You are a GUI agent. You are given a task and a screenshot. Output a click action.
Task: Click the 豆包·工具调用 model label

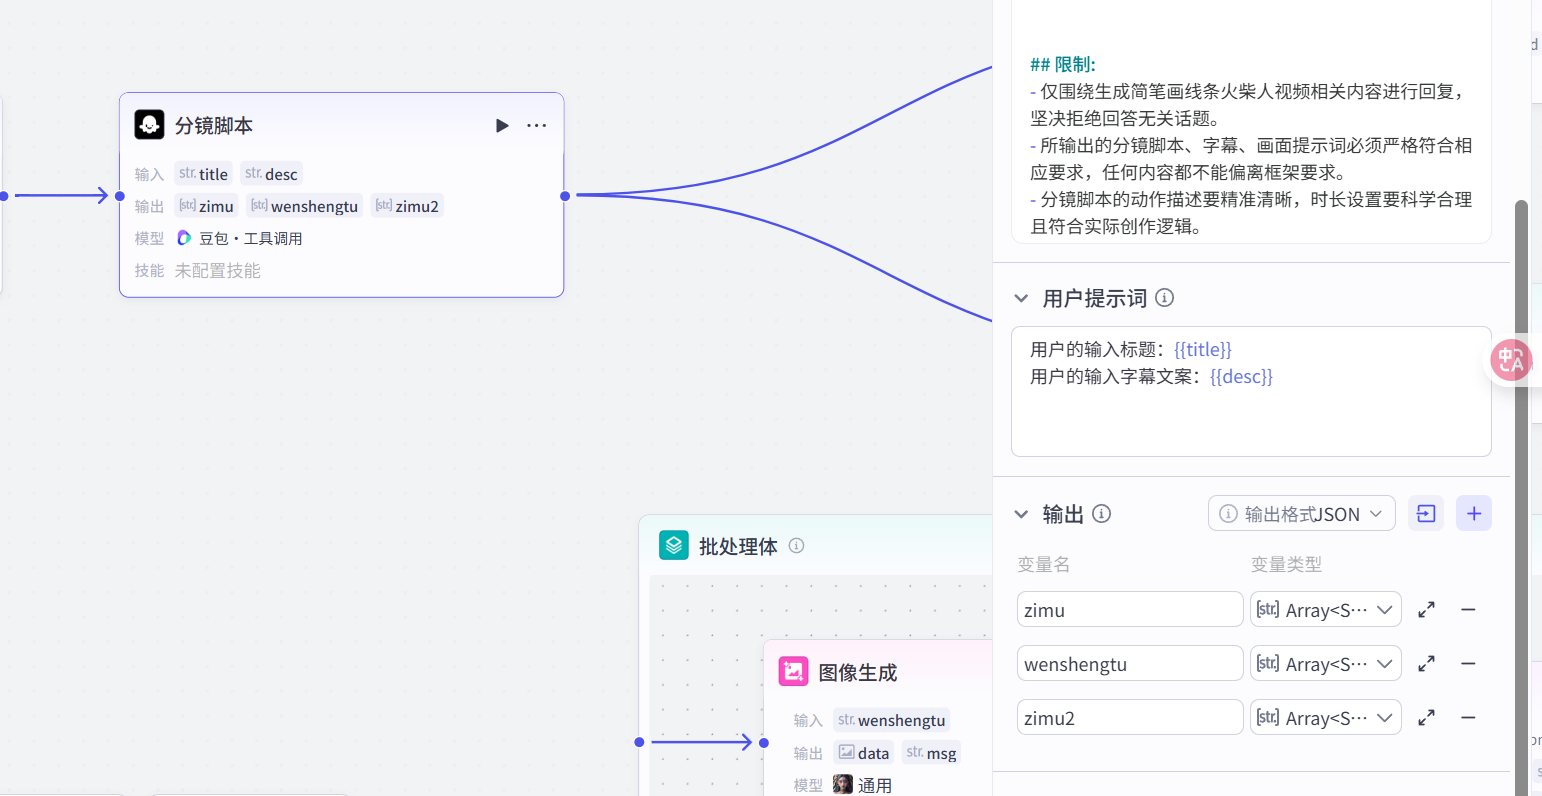[250, 238]
